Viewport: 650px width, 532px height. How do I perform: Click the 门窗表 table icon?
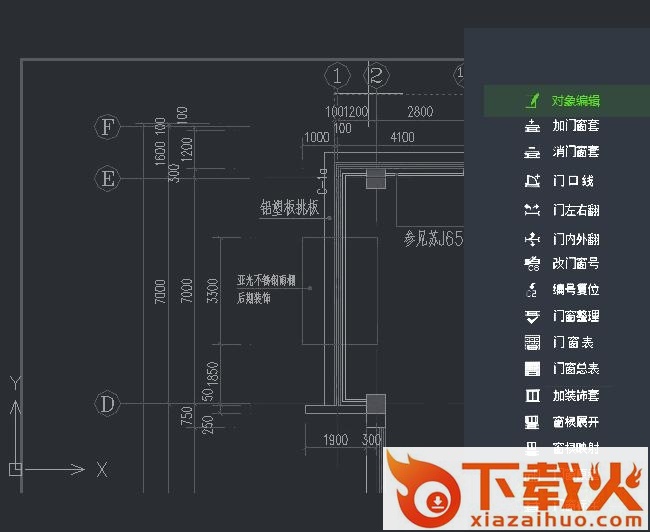point(532,343)
